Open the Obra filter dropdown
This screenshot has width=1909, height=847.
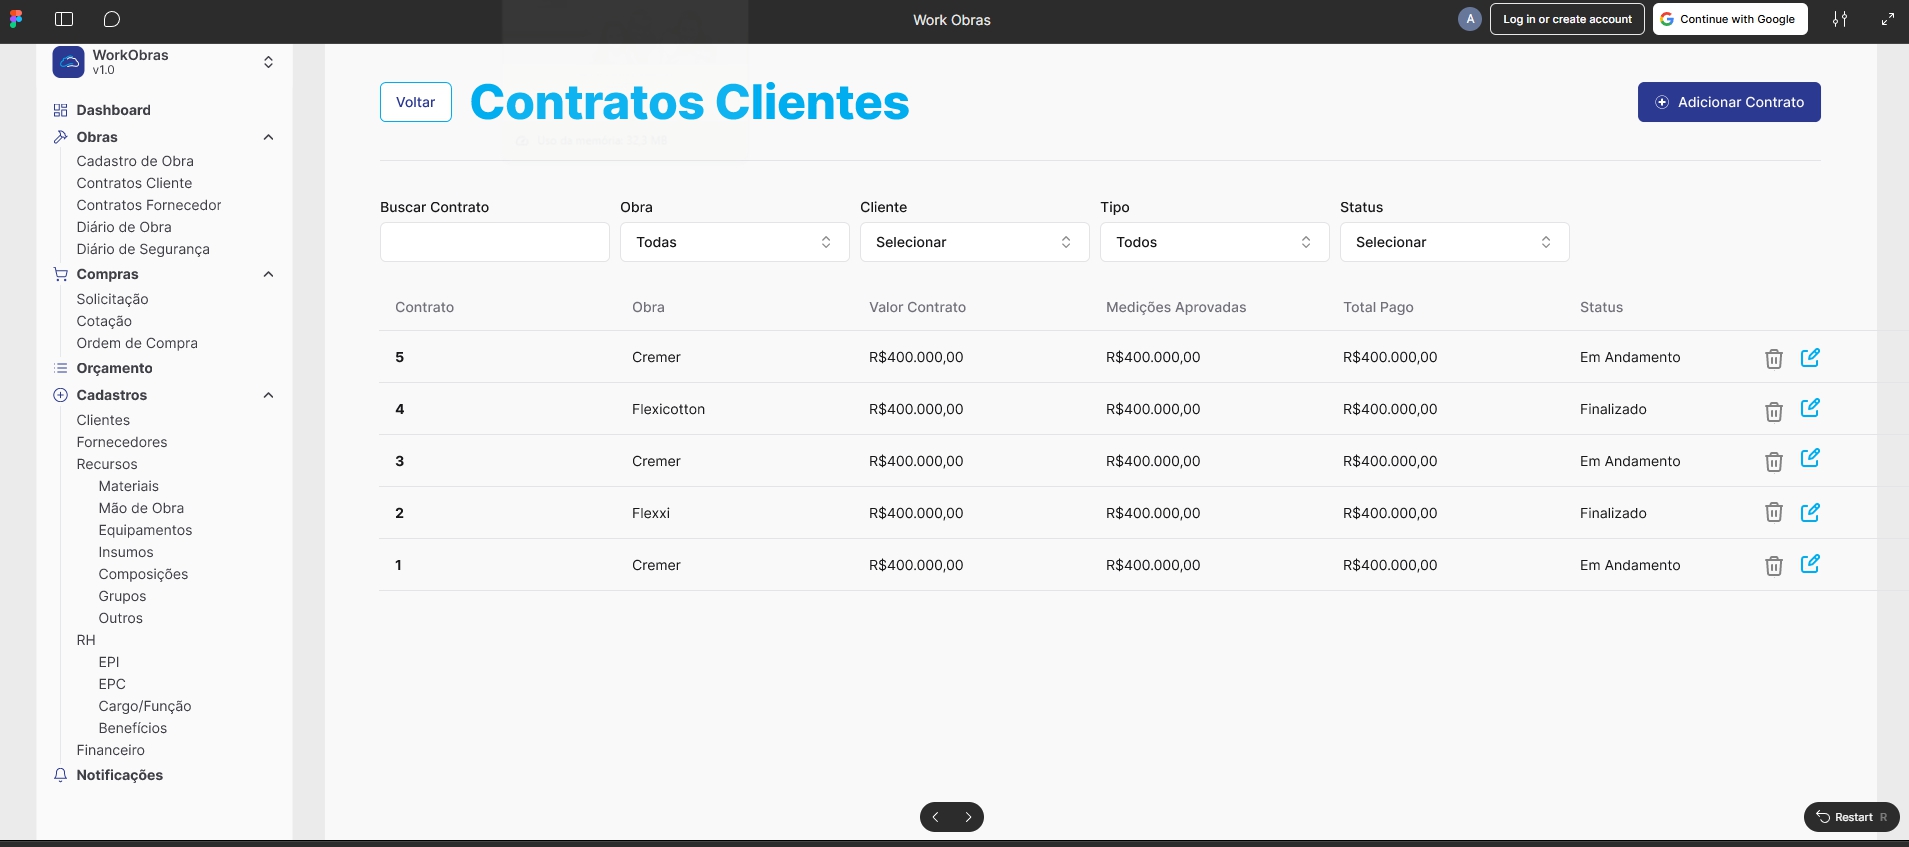pos(734,242)
